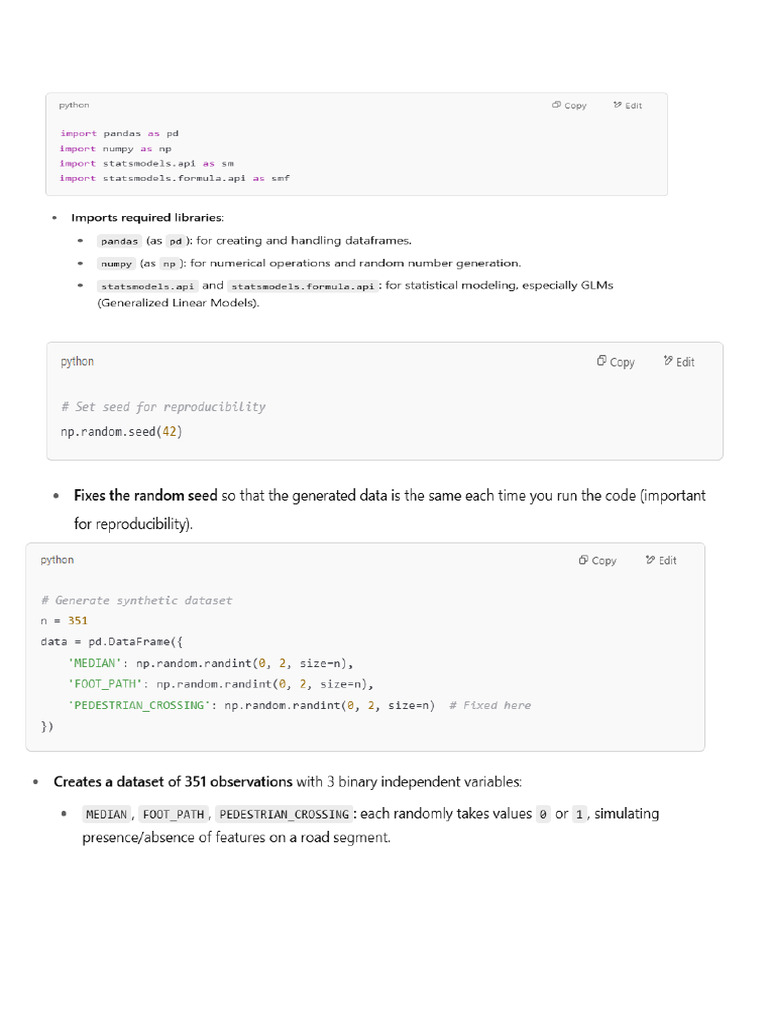Click the 'n = 351' code line

click(x=64, y=620)
